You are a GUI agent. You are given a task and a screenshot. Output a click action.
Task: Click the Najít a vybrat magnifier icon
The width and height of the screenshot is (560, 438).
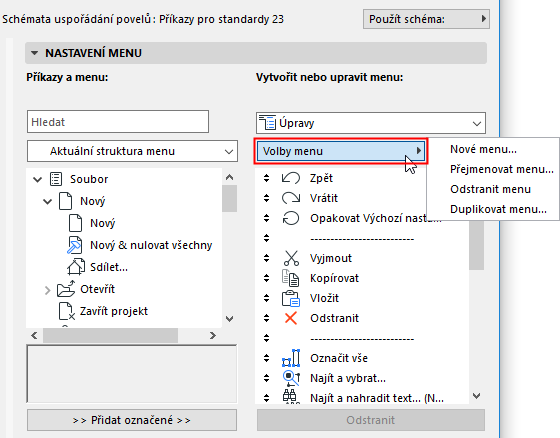tap(291, 378)
